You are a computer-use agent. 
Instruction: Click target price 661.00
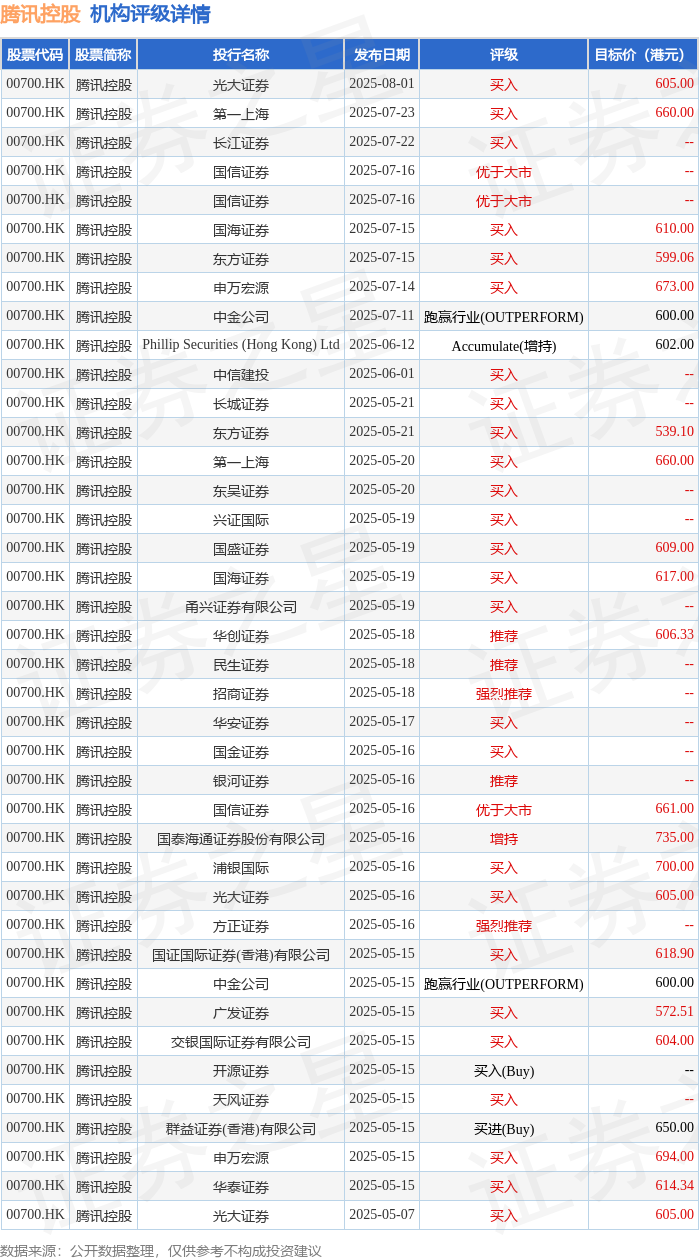click(674, 810)
